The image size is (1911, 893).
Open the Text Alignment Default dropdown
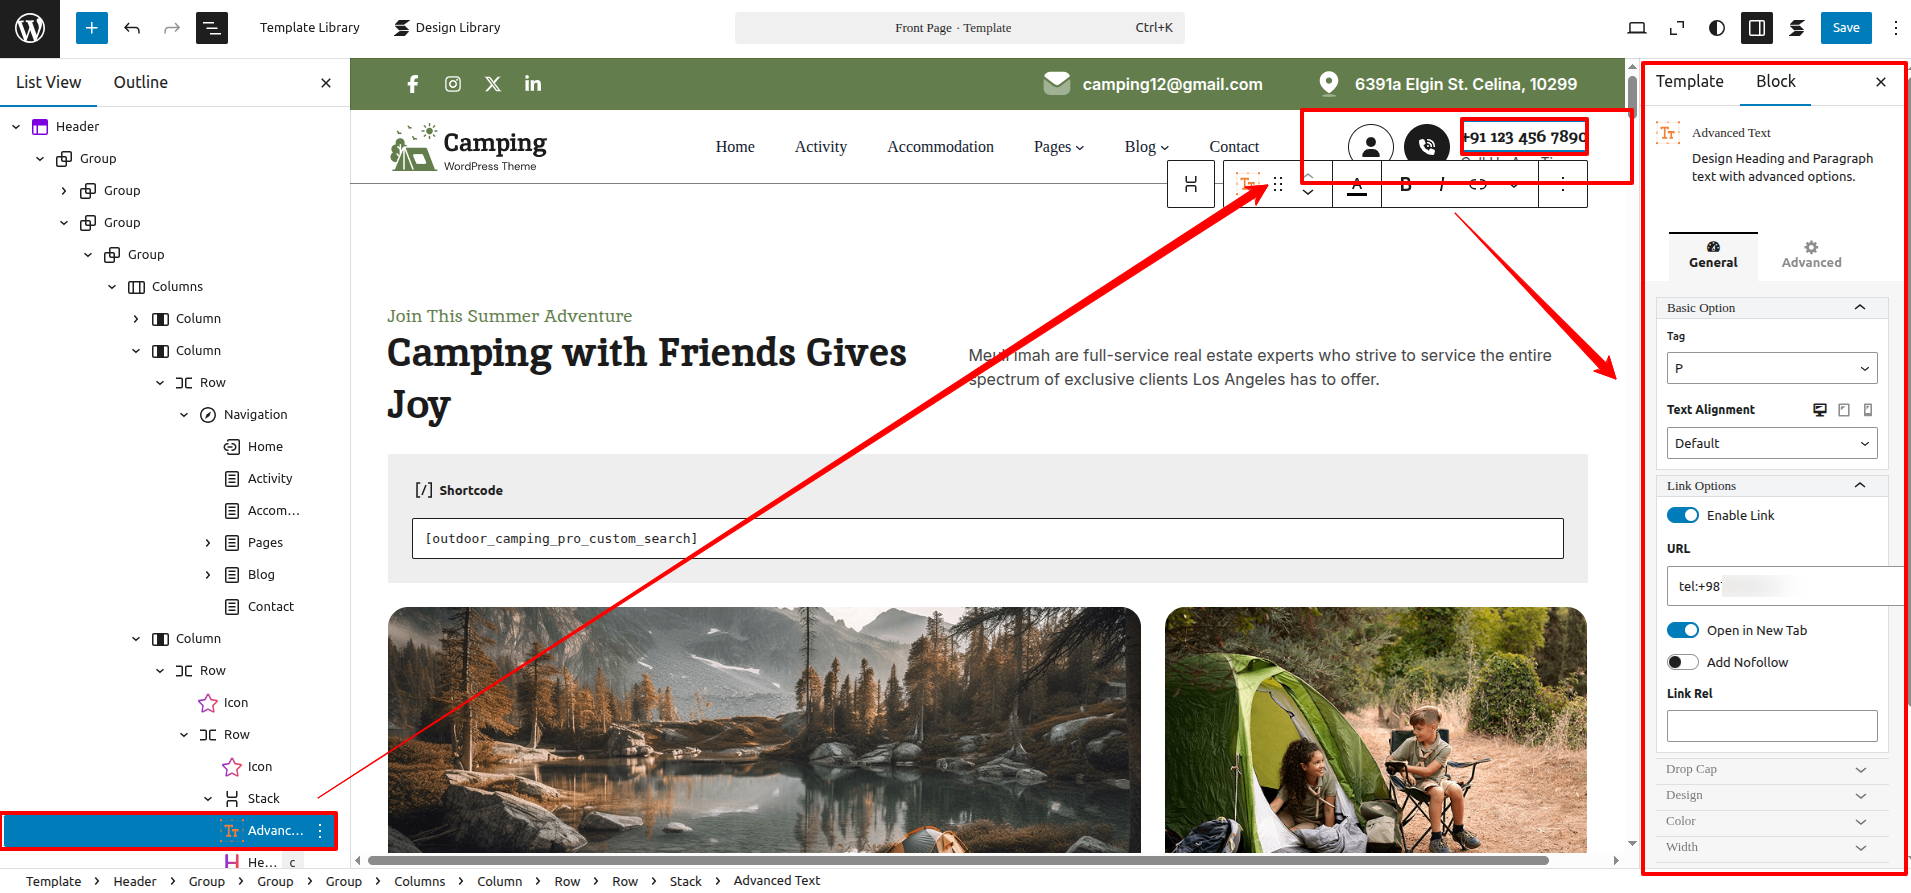click(1771, 443)
